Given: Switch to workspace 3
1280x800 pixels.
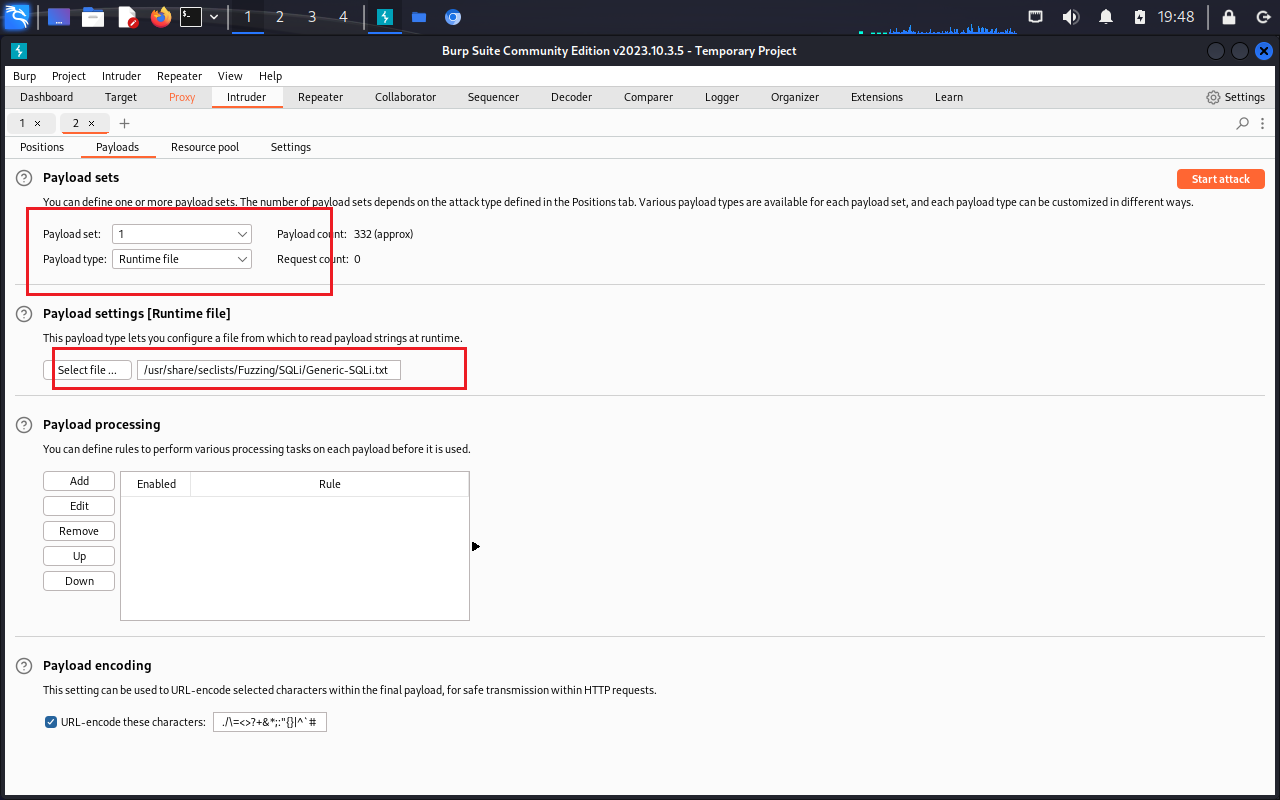Looking at the screenshot, I should click(x=312, y=17).
